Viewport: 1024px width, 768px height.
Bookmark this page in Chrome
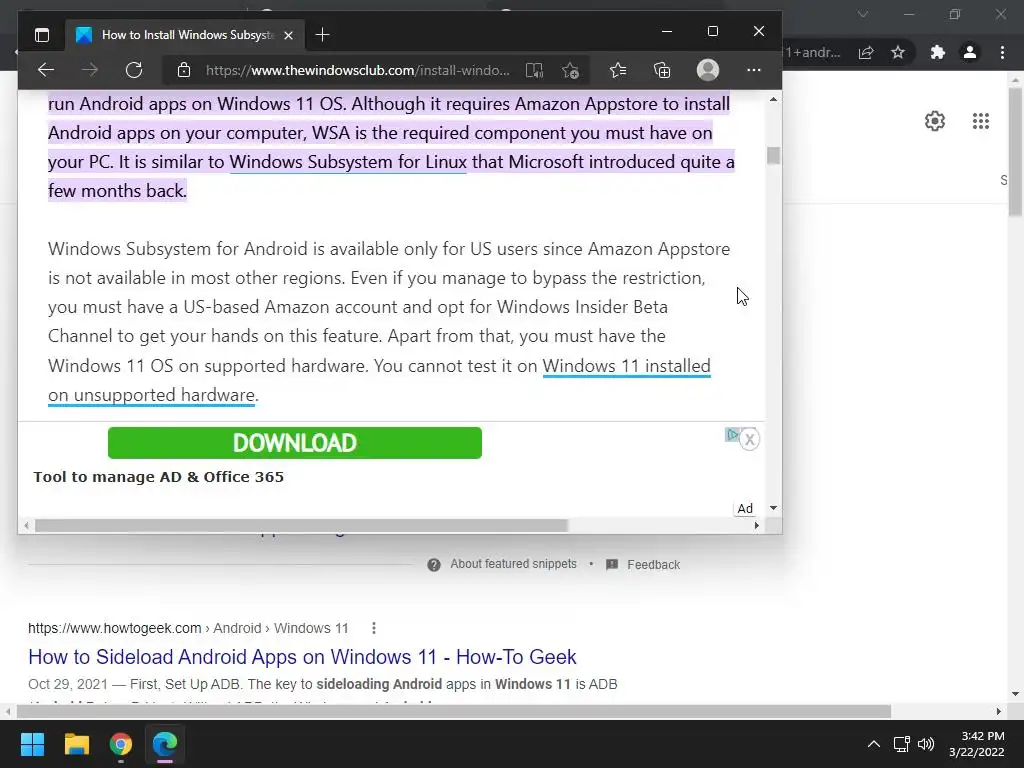[x=898, y=52]
